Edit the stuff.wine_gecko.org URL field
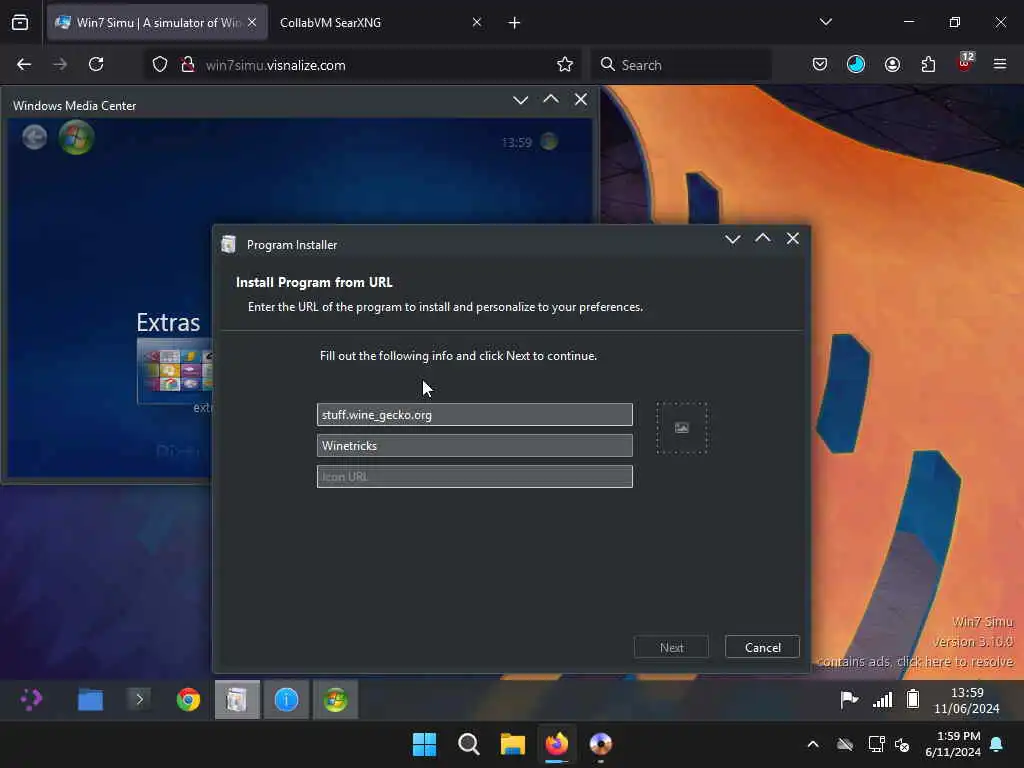The height and width of the screenshot is (768, 1024). [475, 415]
